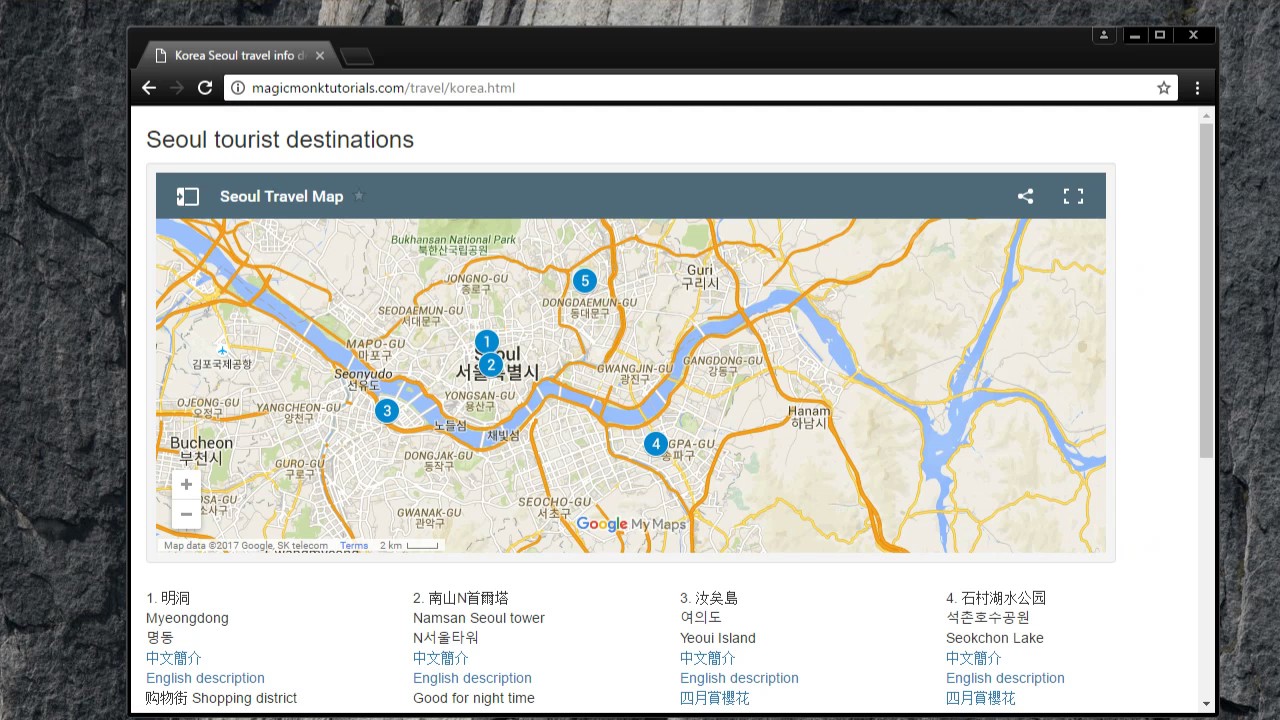1280x720 pixels.
Task: View site information icon in address bar
Action: (x=238, y=88)
